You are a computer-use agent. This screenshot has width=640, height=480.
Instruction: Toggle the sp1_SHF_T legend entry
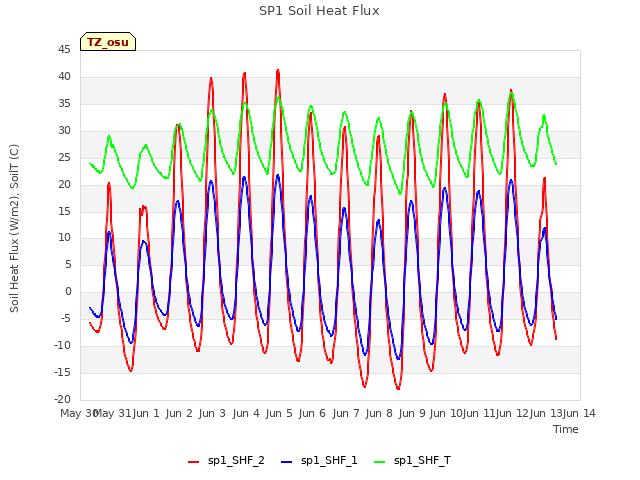point(412,461)
